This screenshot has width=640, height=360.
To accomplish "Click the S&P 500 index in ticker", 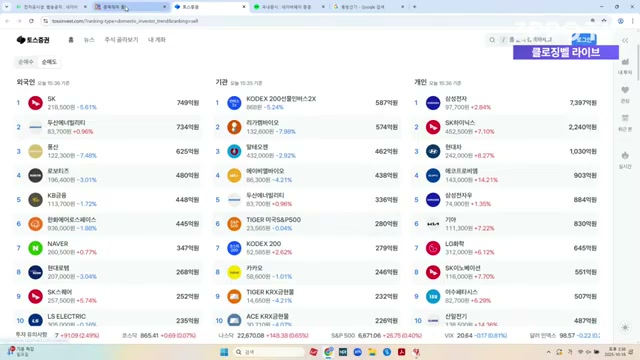I will coord(376,336).
